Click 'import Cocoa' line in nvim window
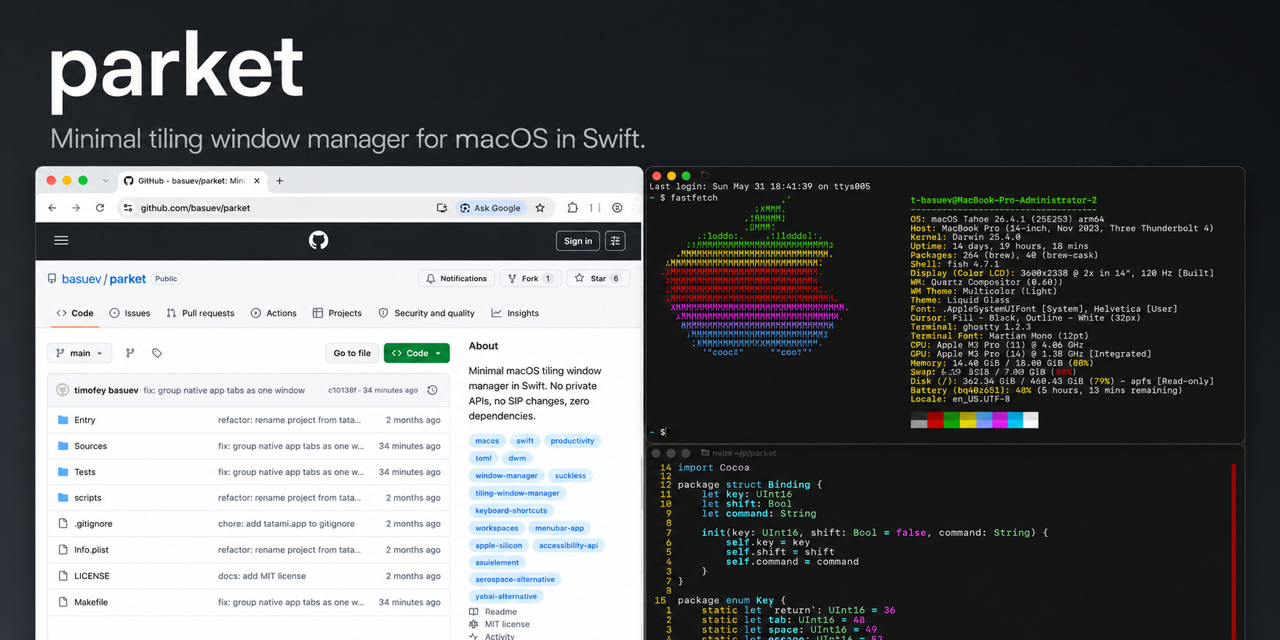Viewport: 1280px width, 640px height. 713,467
